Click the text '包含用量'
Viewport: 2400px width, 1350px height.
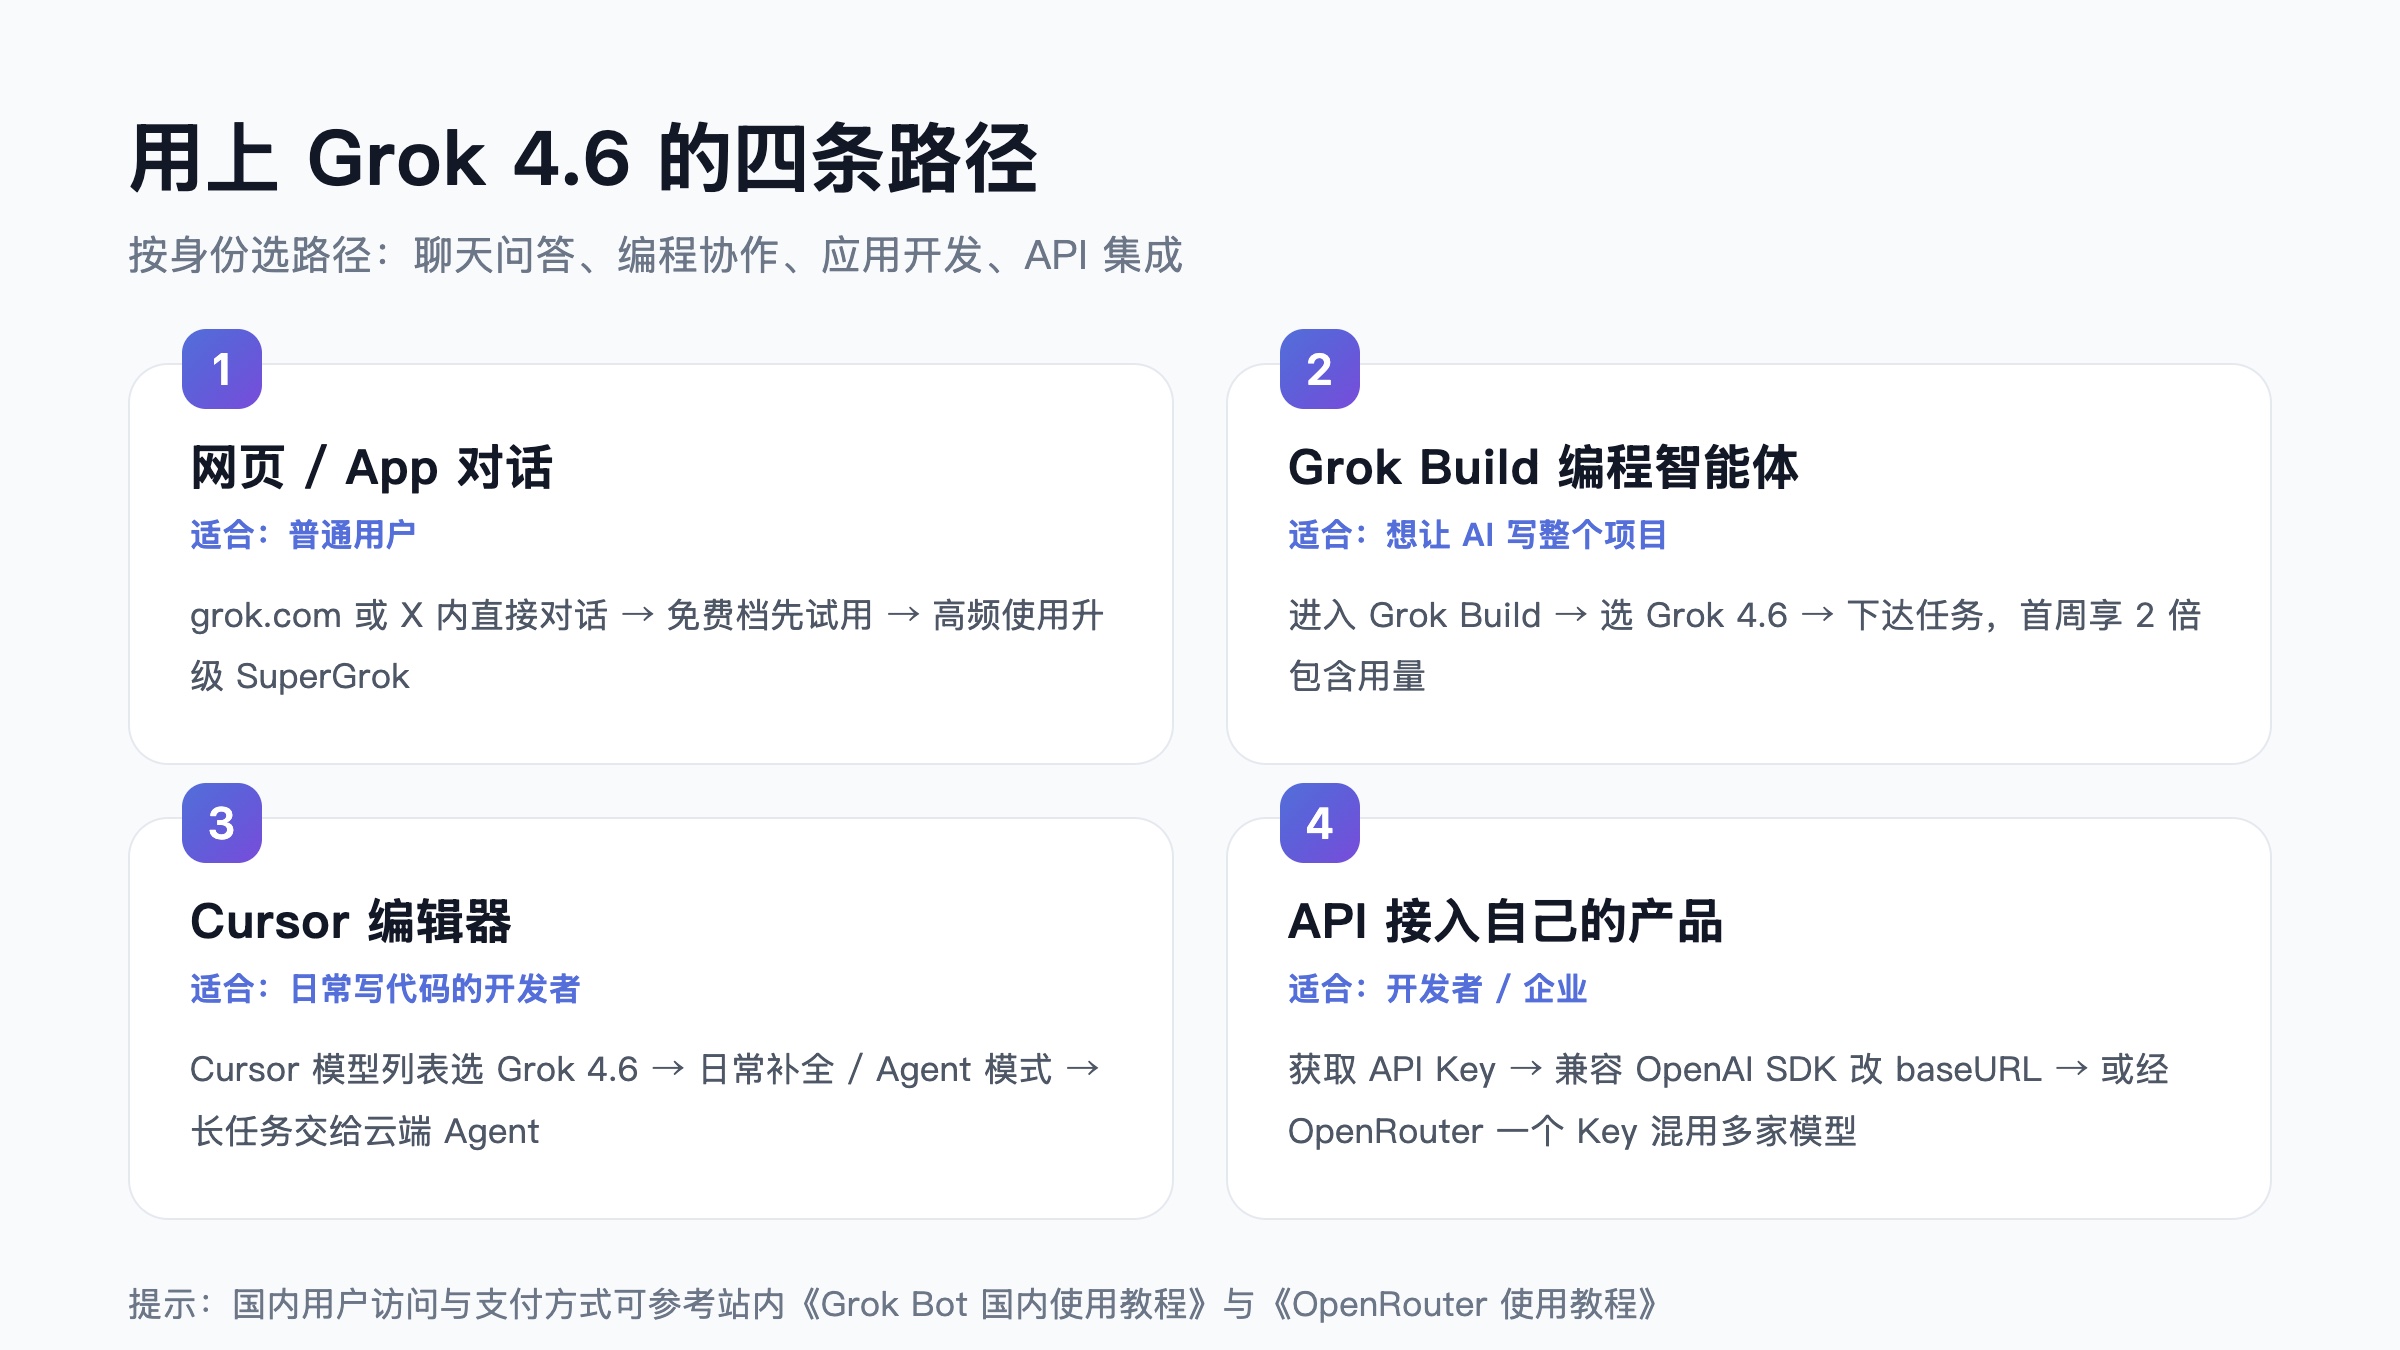coord(1357,677)
